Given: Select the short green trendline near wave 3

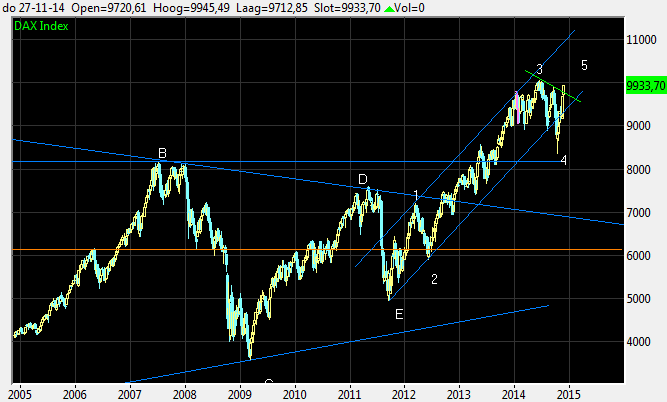Looking at the screenshot, I should (x=548, y=83).
